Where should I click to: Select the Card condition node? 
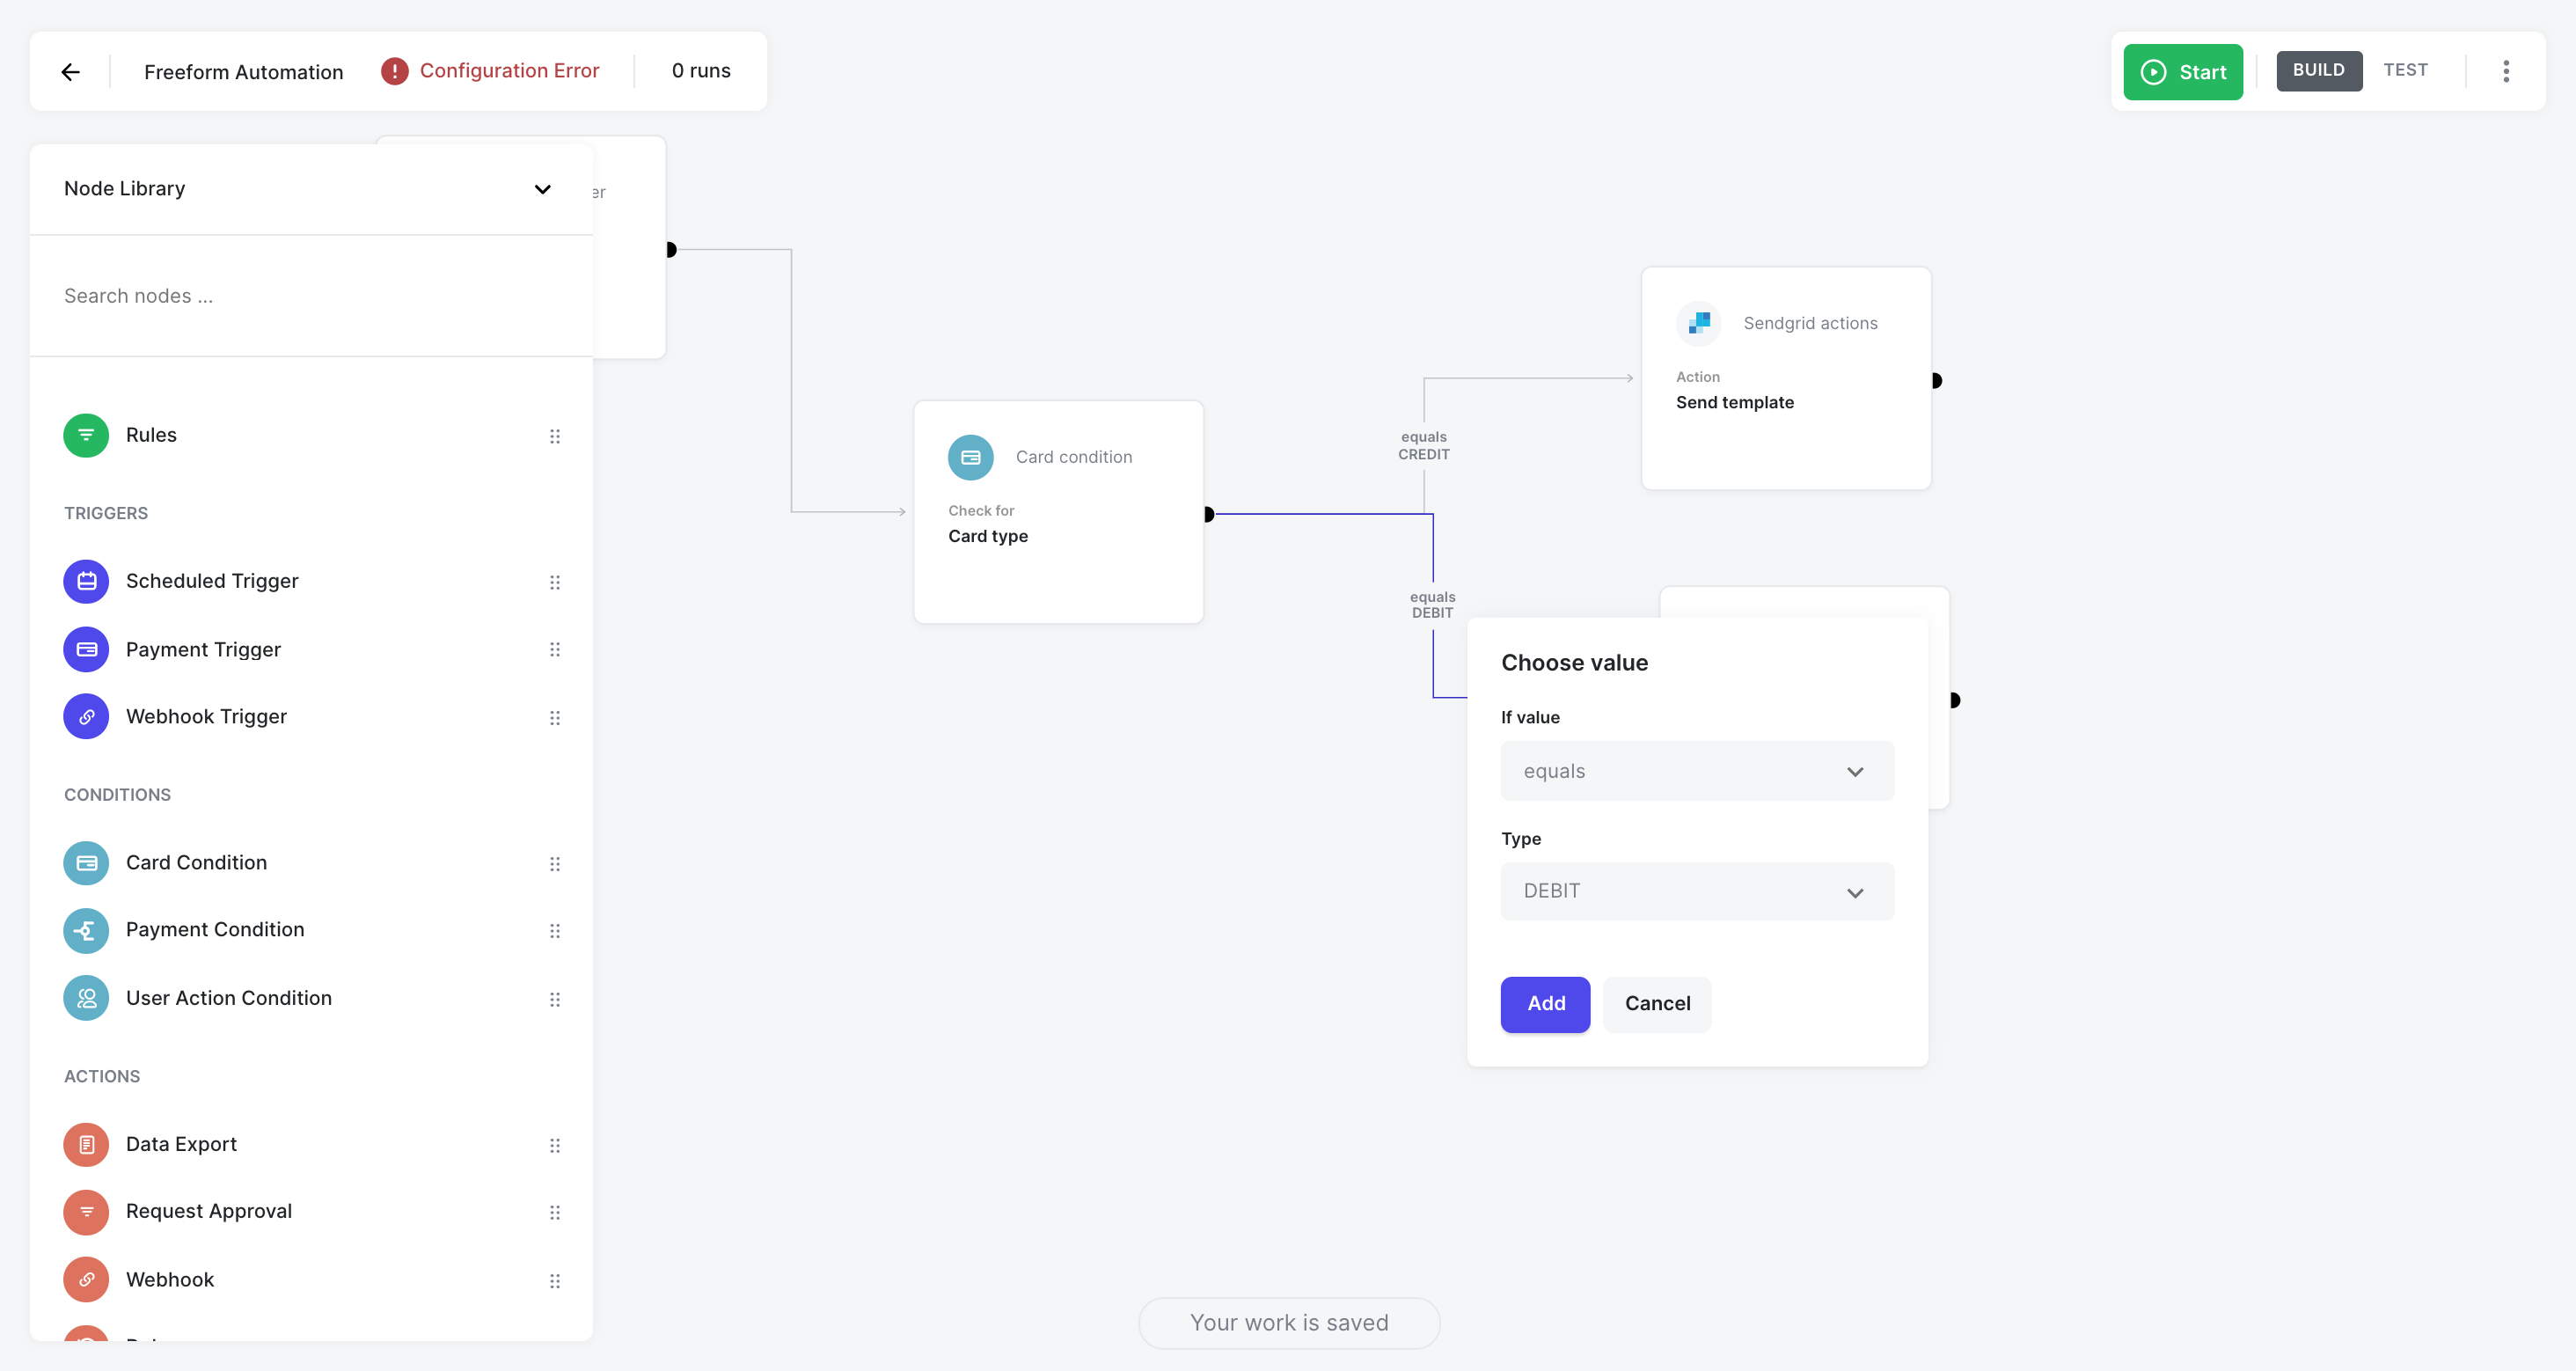click(x=1058, y=511)
